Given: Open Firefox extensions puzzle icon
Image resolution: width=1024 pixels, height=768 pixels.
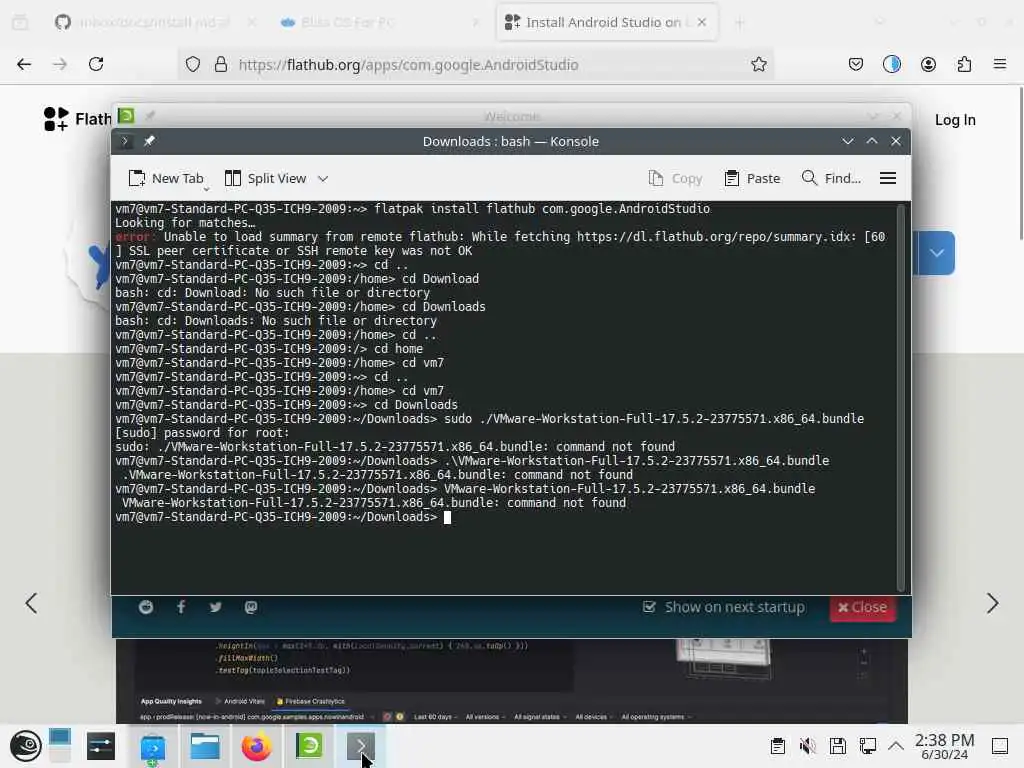Looking at the screenshot, I should click(x=964, y=64).
